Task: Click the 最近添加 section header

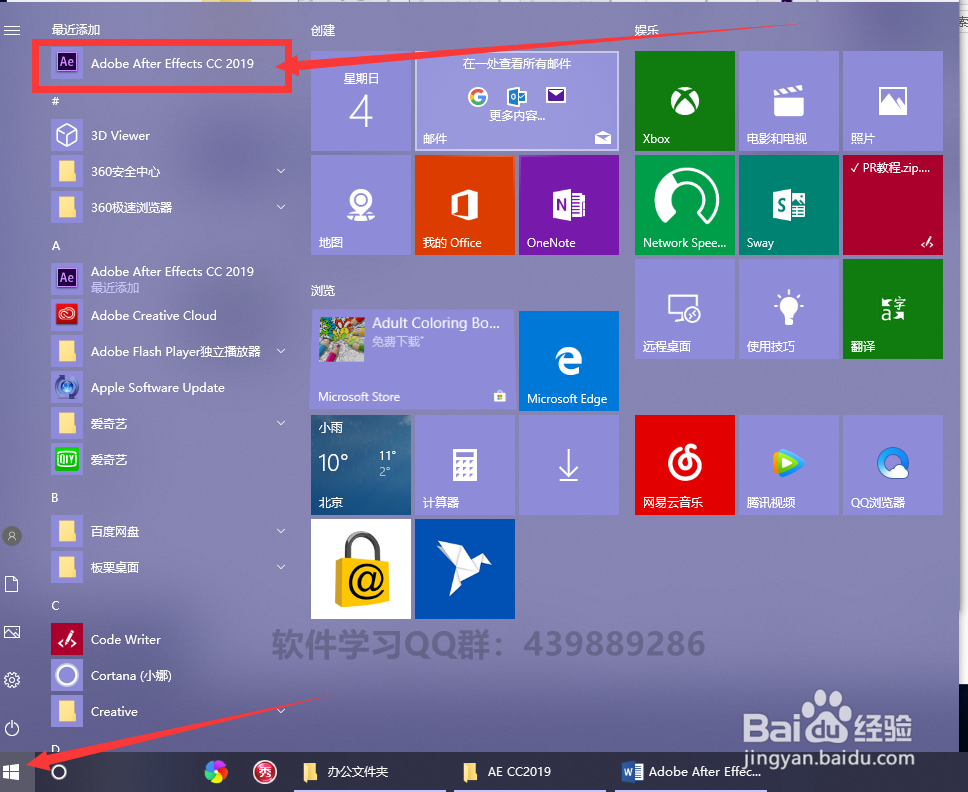Action: click(75, 30)
